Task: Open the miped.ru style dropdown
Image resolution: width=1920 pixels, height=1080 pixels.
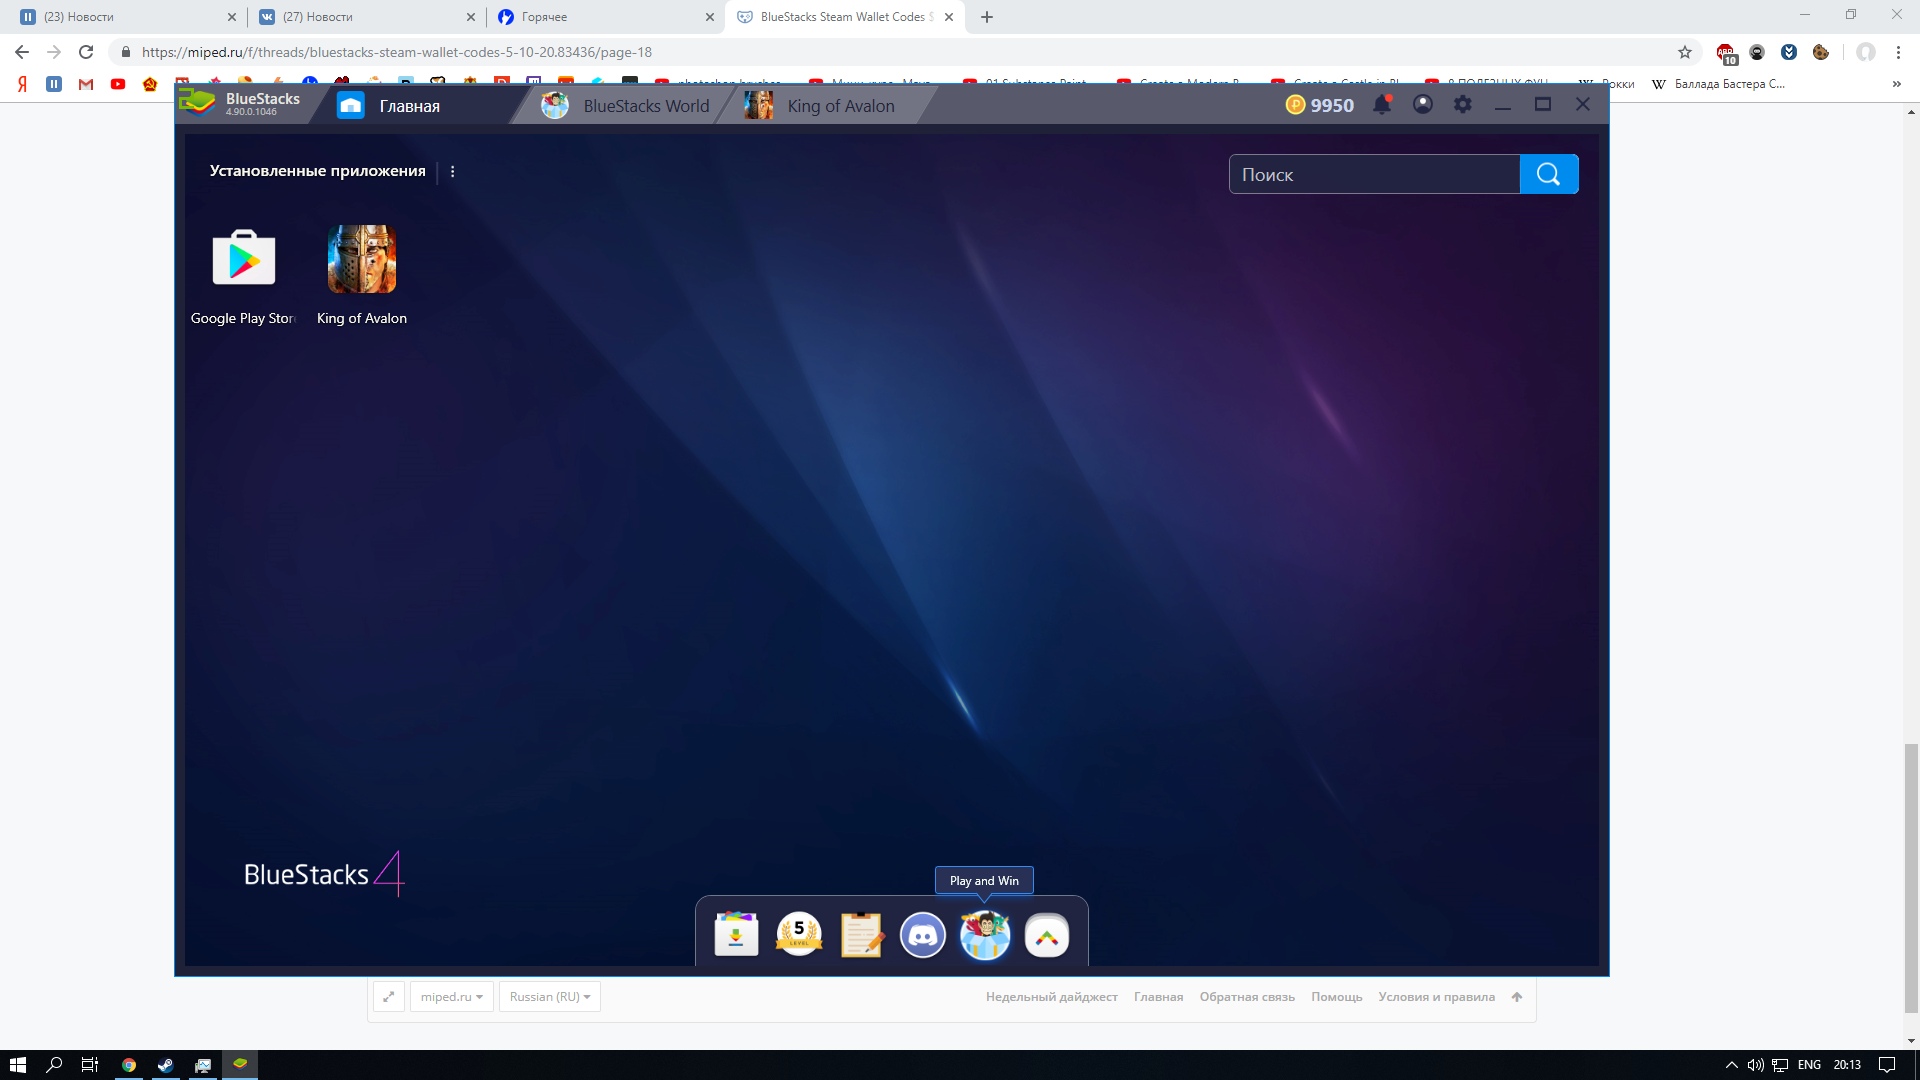Action: [x=452, y=997]
